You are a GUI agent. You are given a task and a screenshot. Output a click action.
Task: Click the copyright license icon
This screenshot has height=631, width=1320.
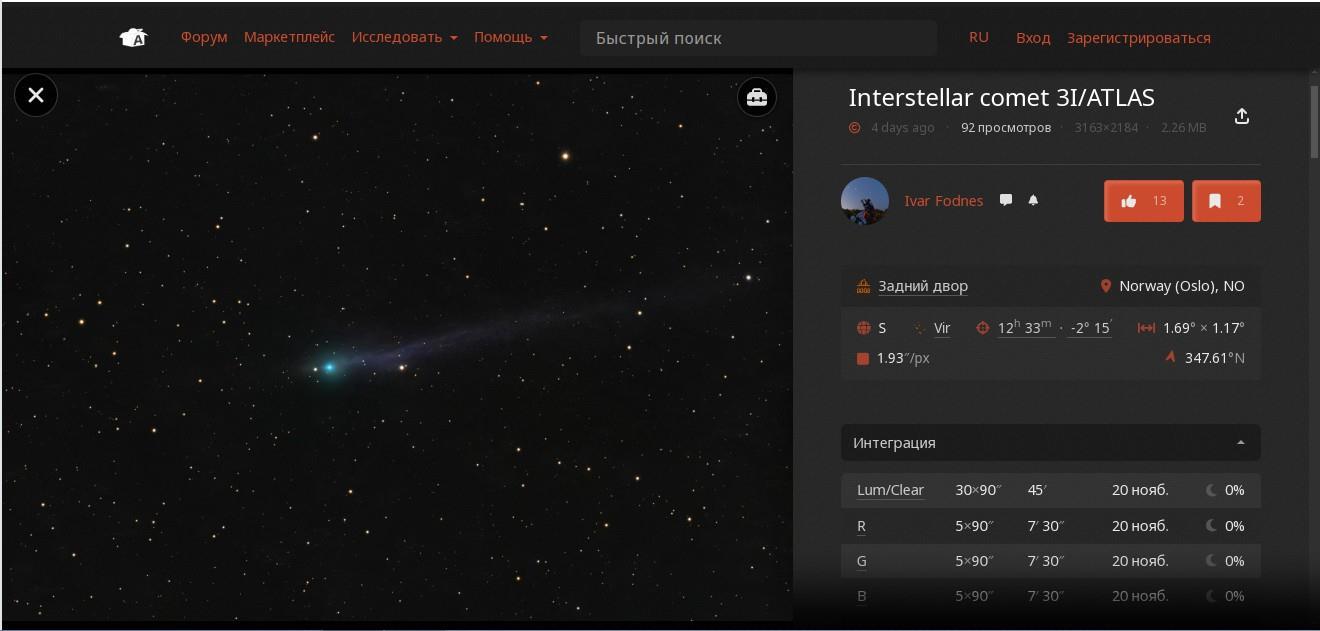[854, 128]
